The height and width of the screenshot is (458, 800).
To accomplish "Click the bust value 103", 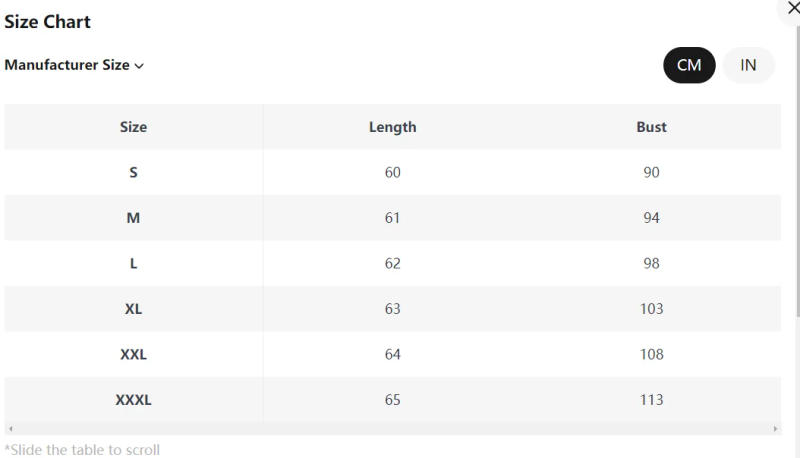I will click(x=651, y=309).
